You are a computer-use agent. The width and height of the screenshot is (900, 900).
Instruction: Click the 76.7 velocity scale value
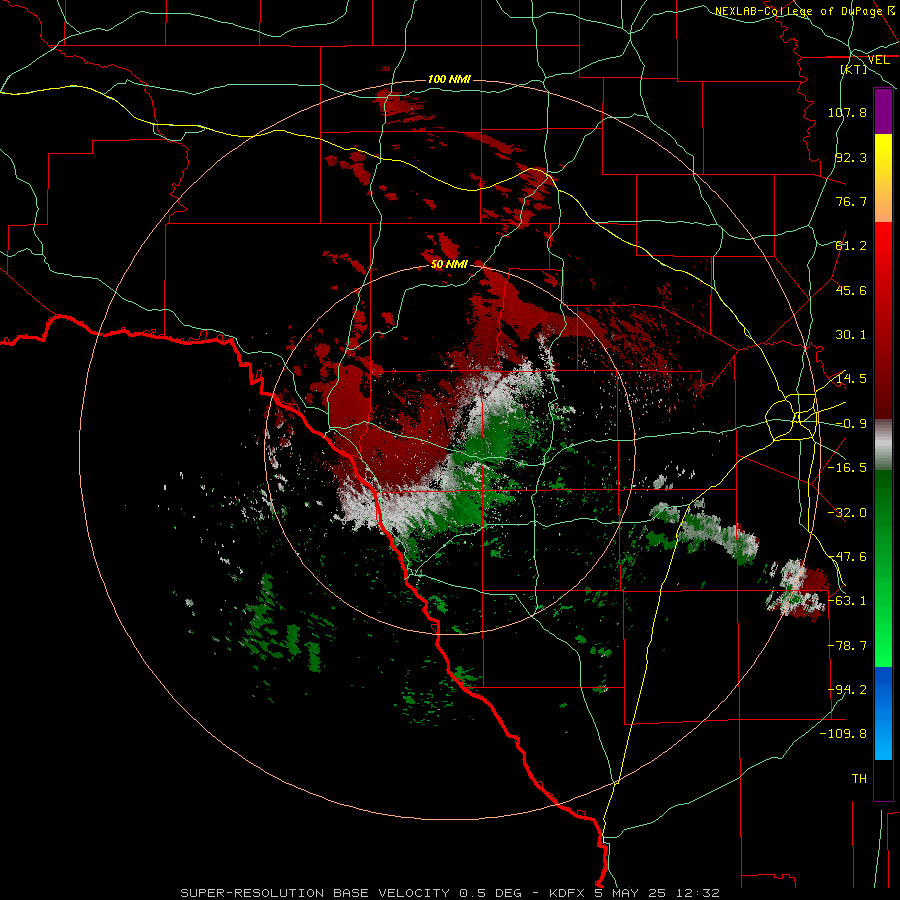851,201
